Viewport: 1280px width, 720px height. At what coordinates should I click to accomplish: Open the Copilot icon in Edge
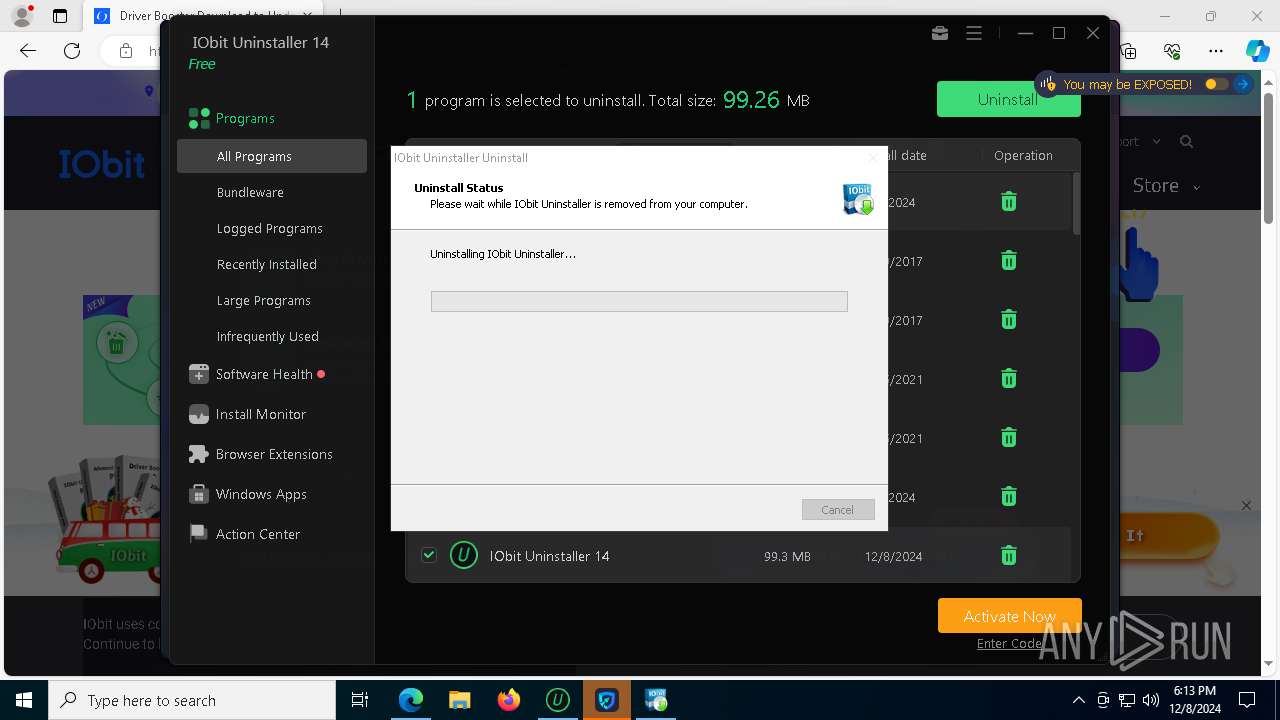1257,51
